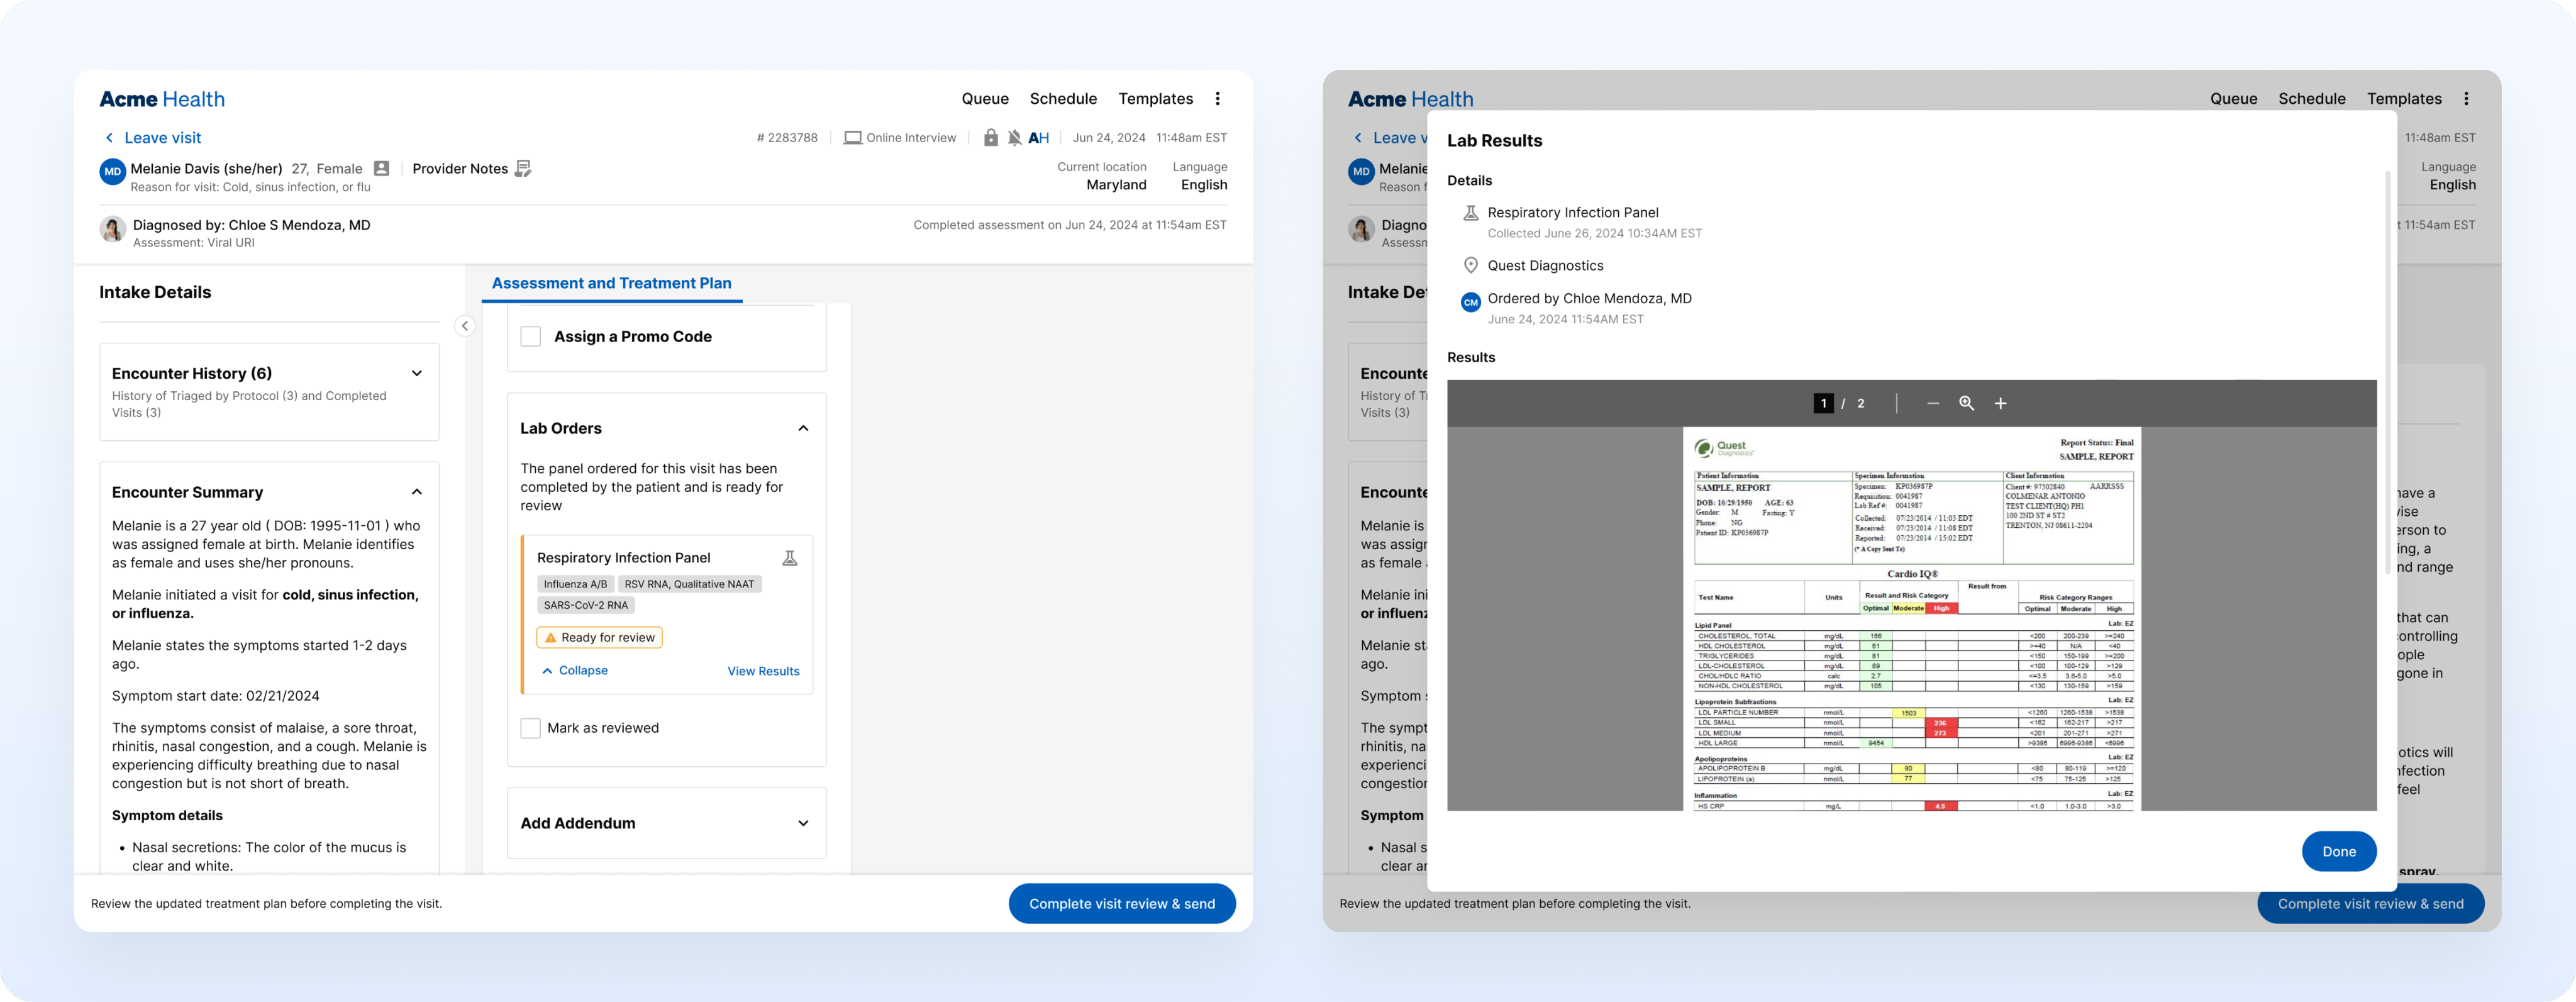
Task: Click the MD patient avatar in right window
Action: tap(1361, 171)
